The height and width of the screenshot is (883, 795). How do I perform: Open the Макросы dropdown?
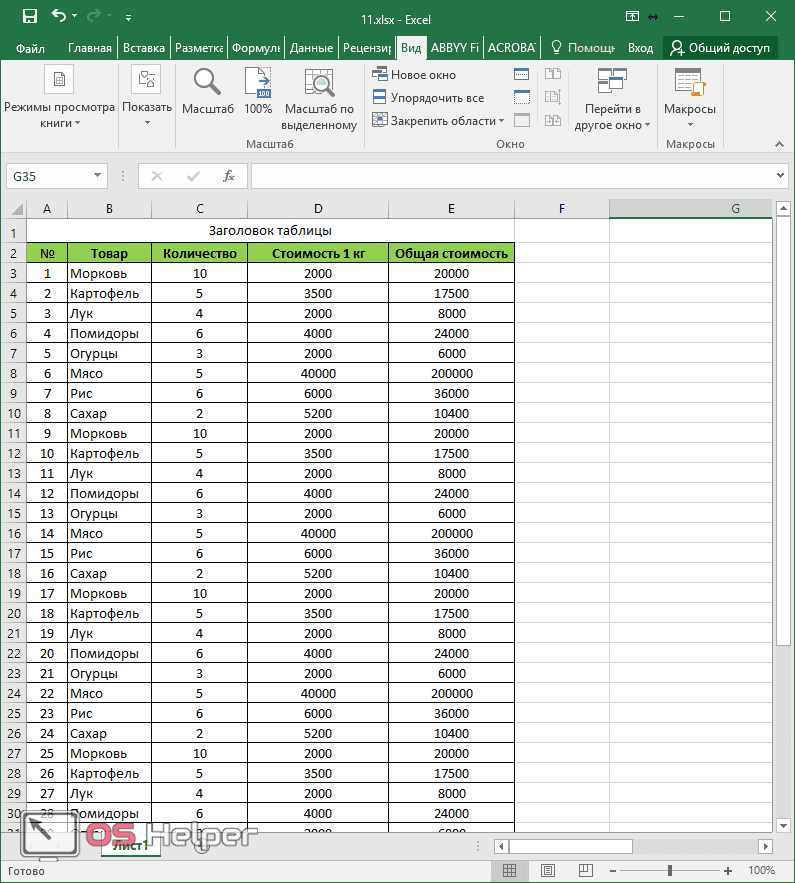690,97
